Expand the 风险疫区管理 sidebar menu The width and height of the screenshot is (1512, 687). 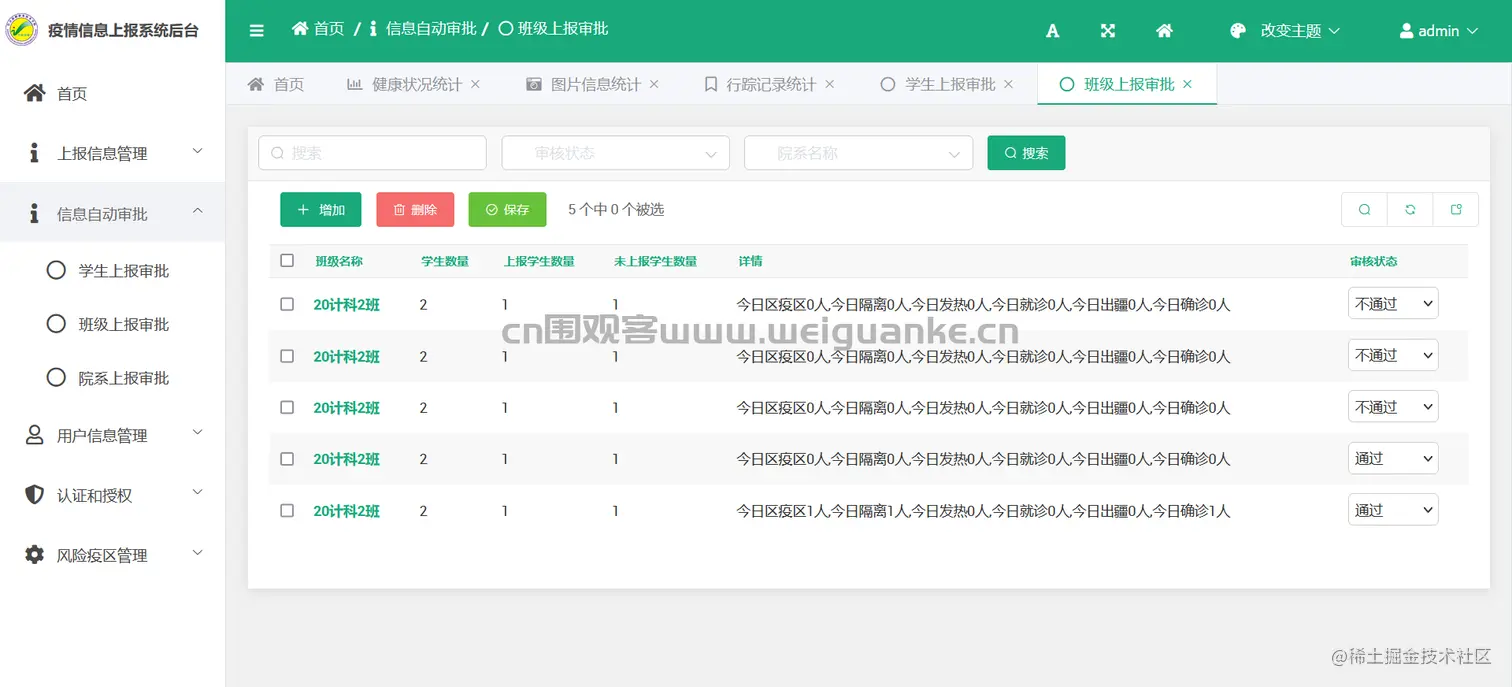[112, 555]
